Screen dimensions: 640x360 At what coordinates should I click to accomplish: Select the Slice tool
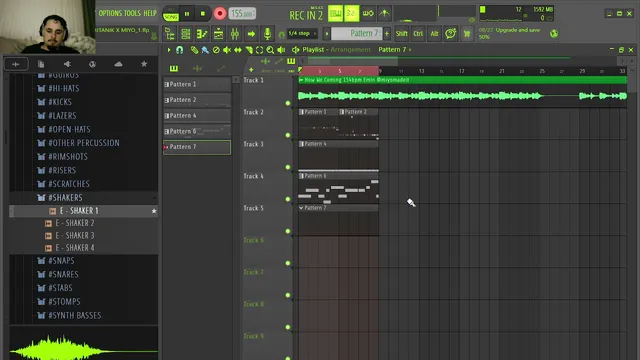[x=249, y=50]
